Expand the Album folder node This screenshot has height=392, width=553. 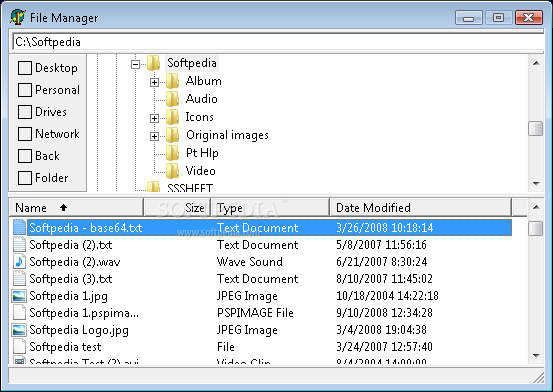coord(154,82)
